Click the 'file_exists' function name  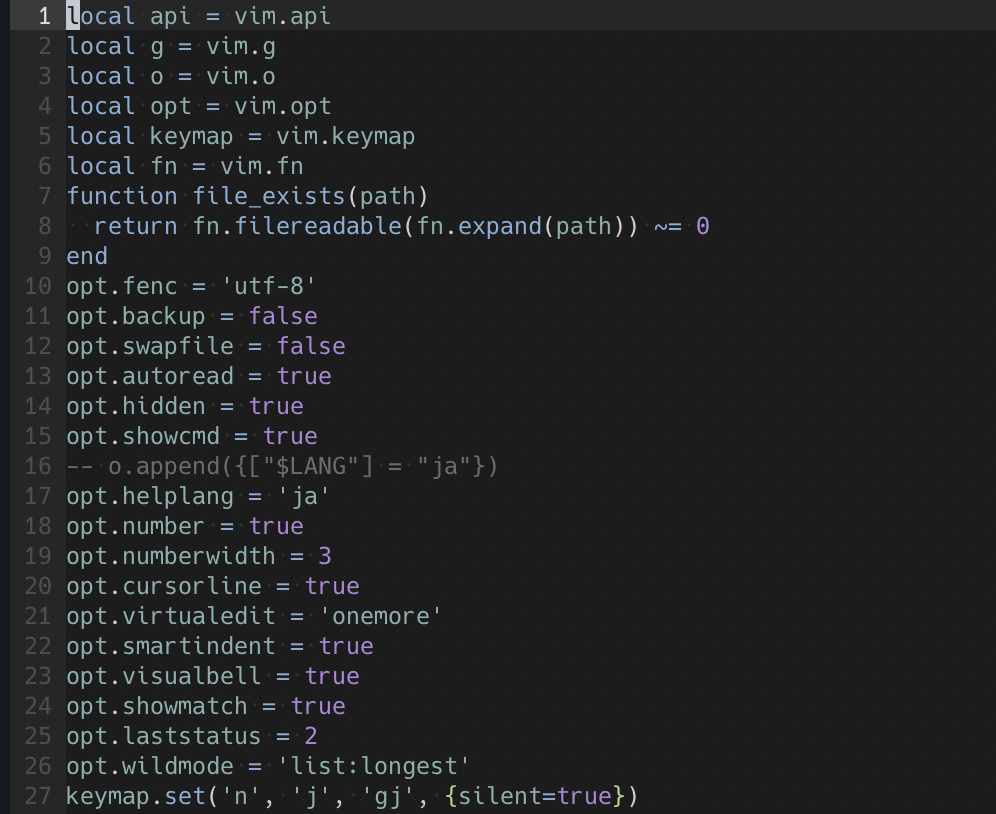[x=269, y=196]
